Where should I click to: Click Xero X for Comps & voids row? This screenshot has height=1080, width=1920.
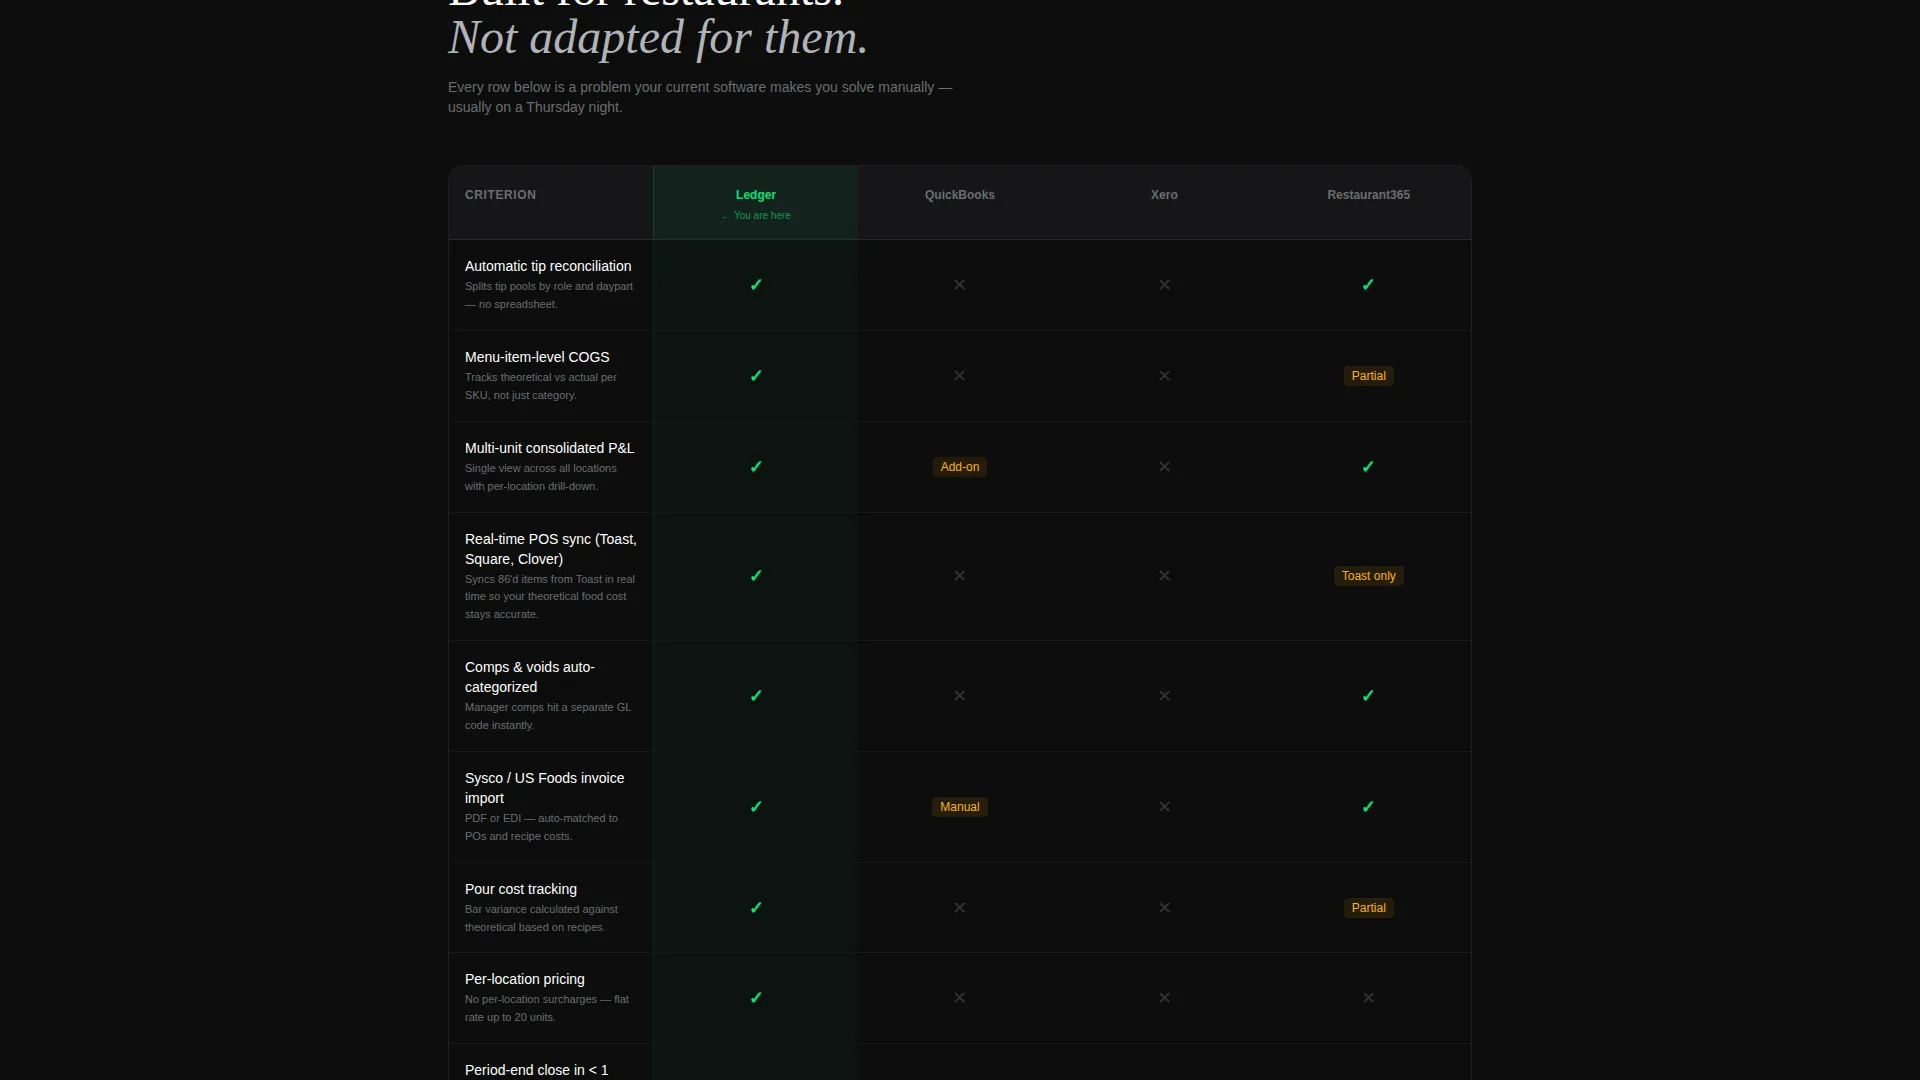[1164, 696]
